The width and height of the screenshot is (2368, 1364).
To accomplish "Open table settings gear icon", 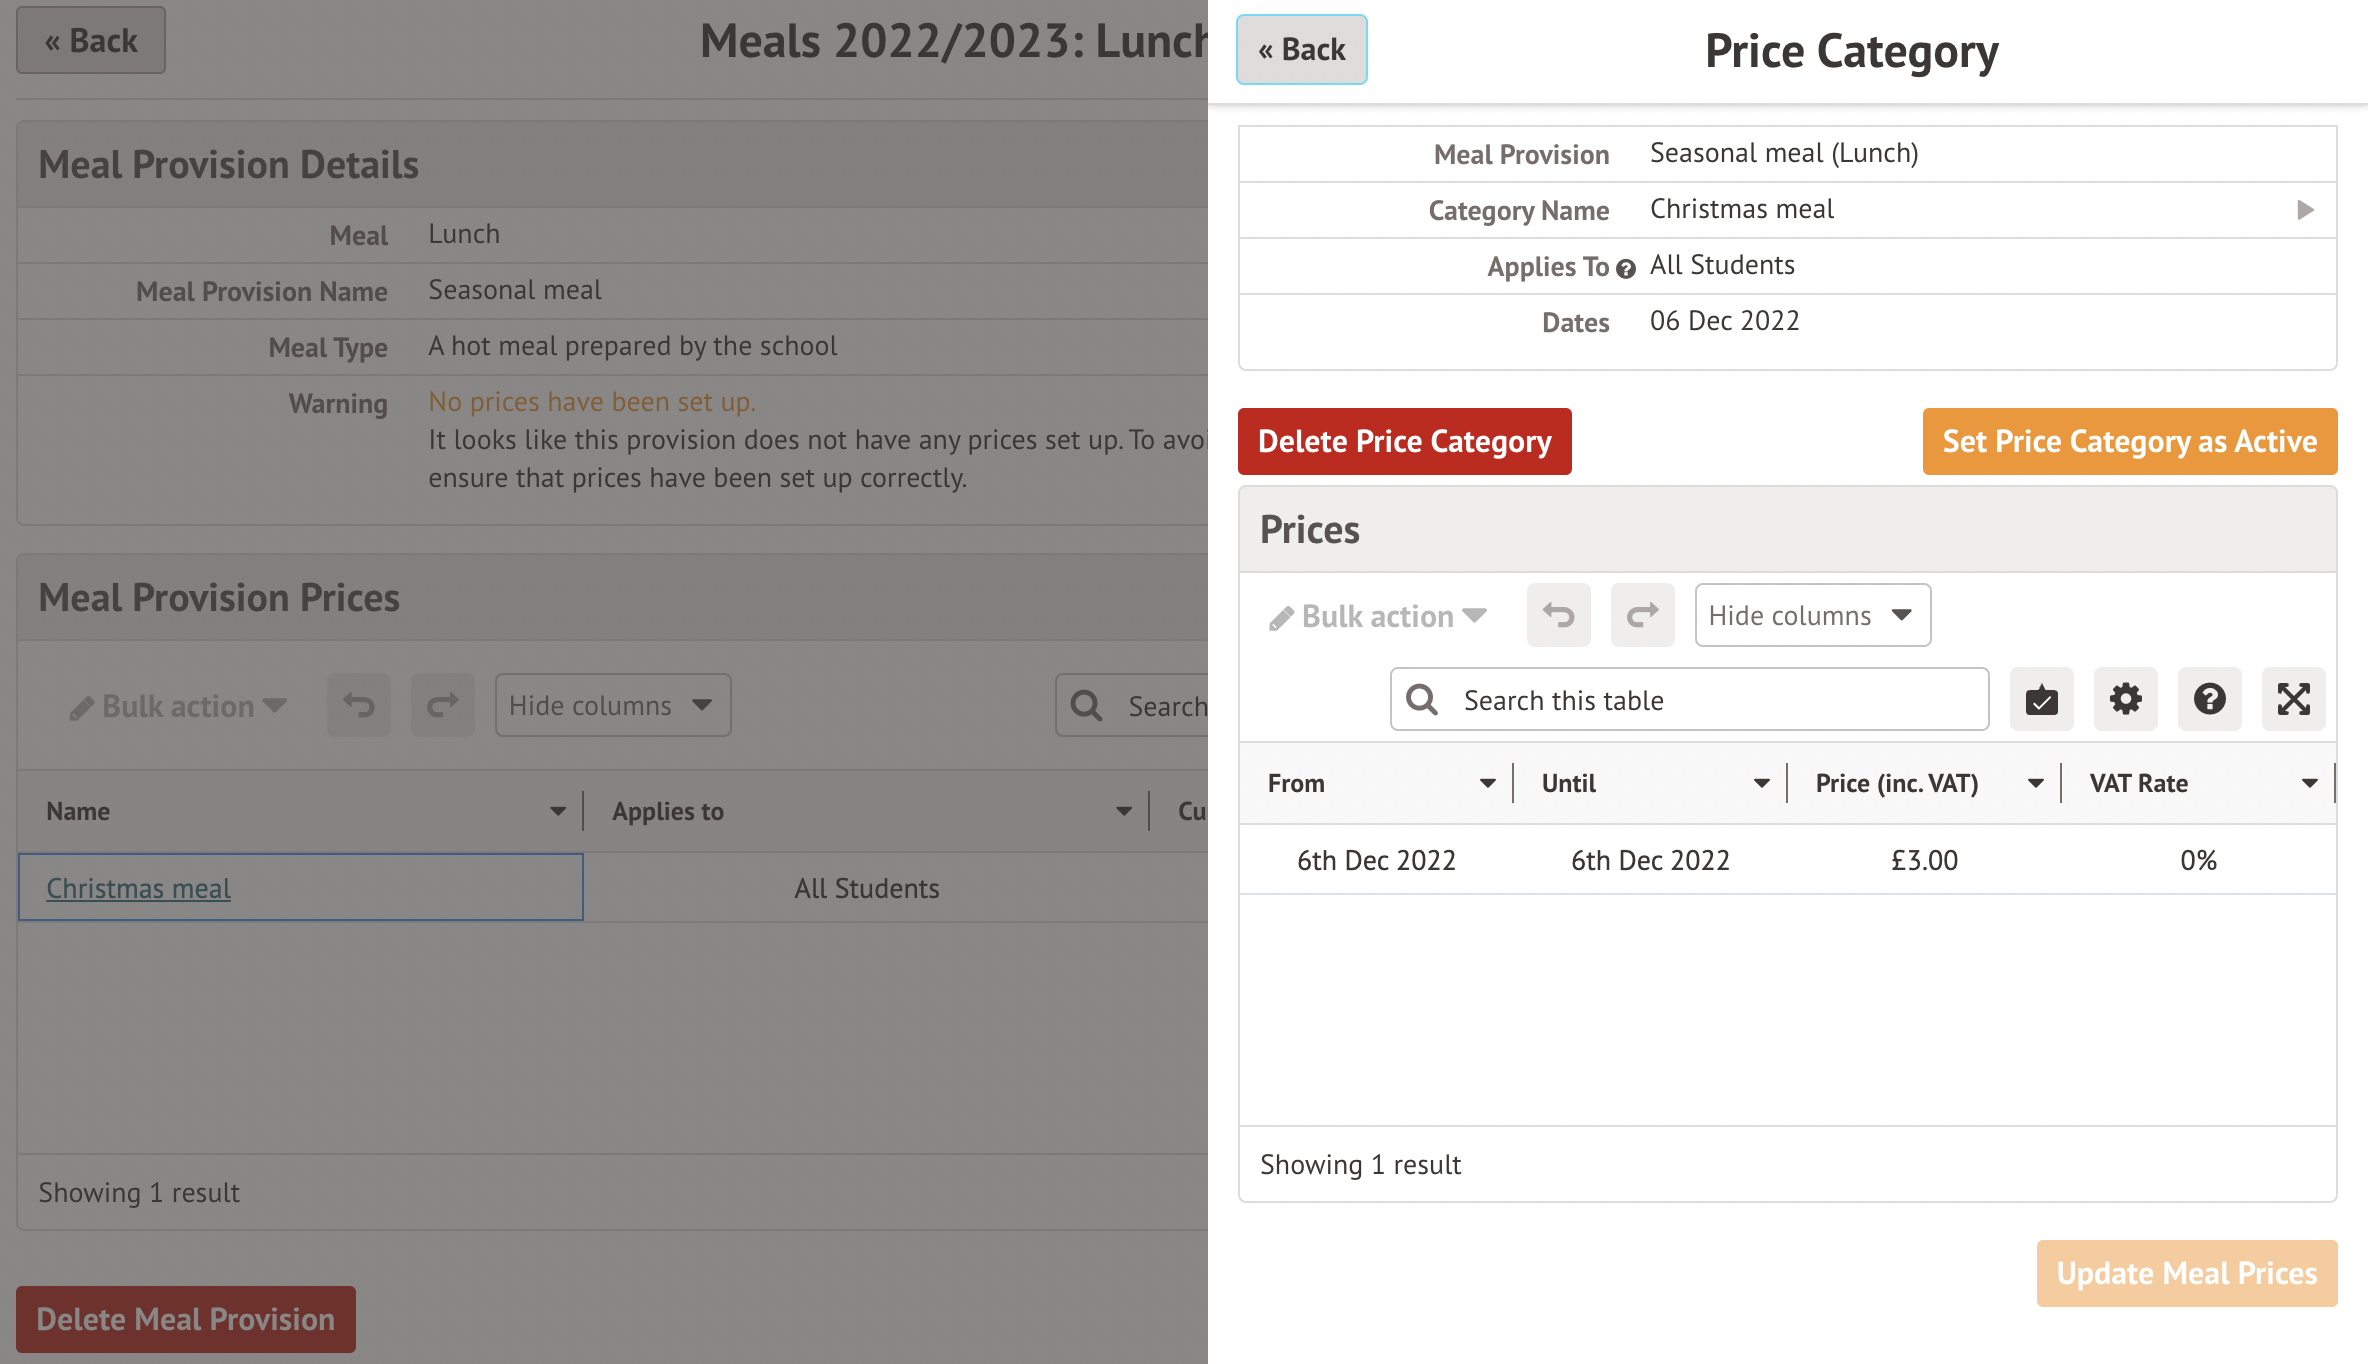I will click(2125, 699).
